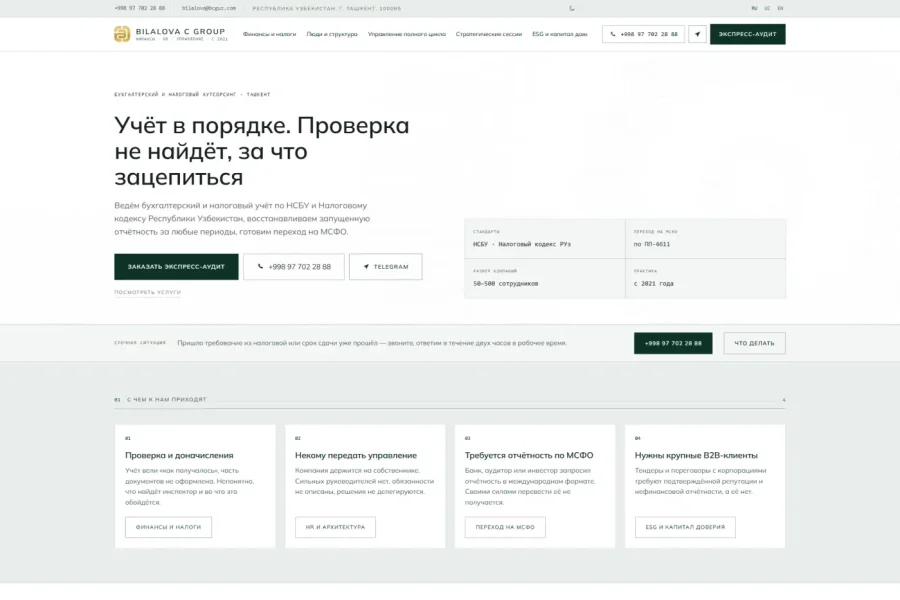Click the «по ПП-4611» value
Viewport: 900px width, 600px height.
(651, 245)
